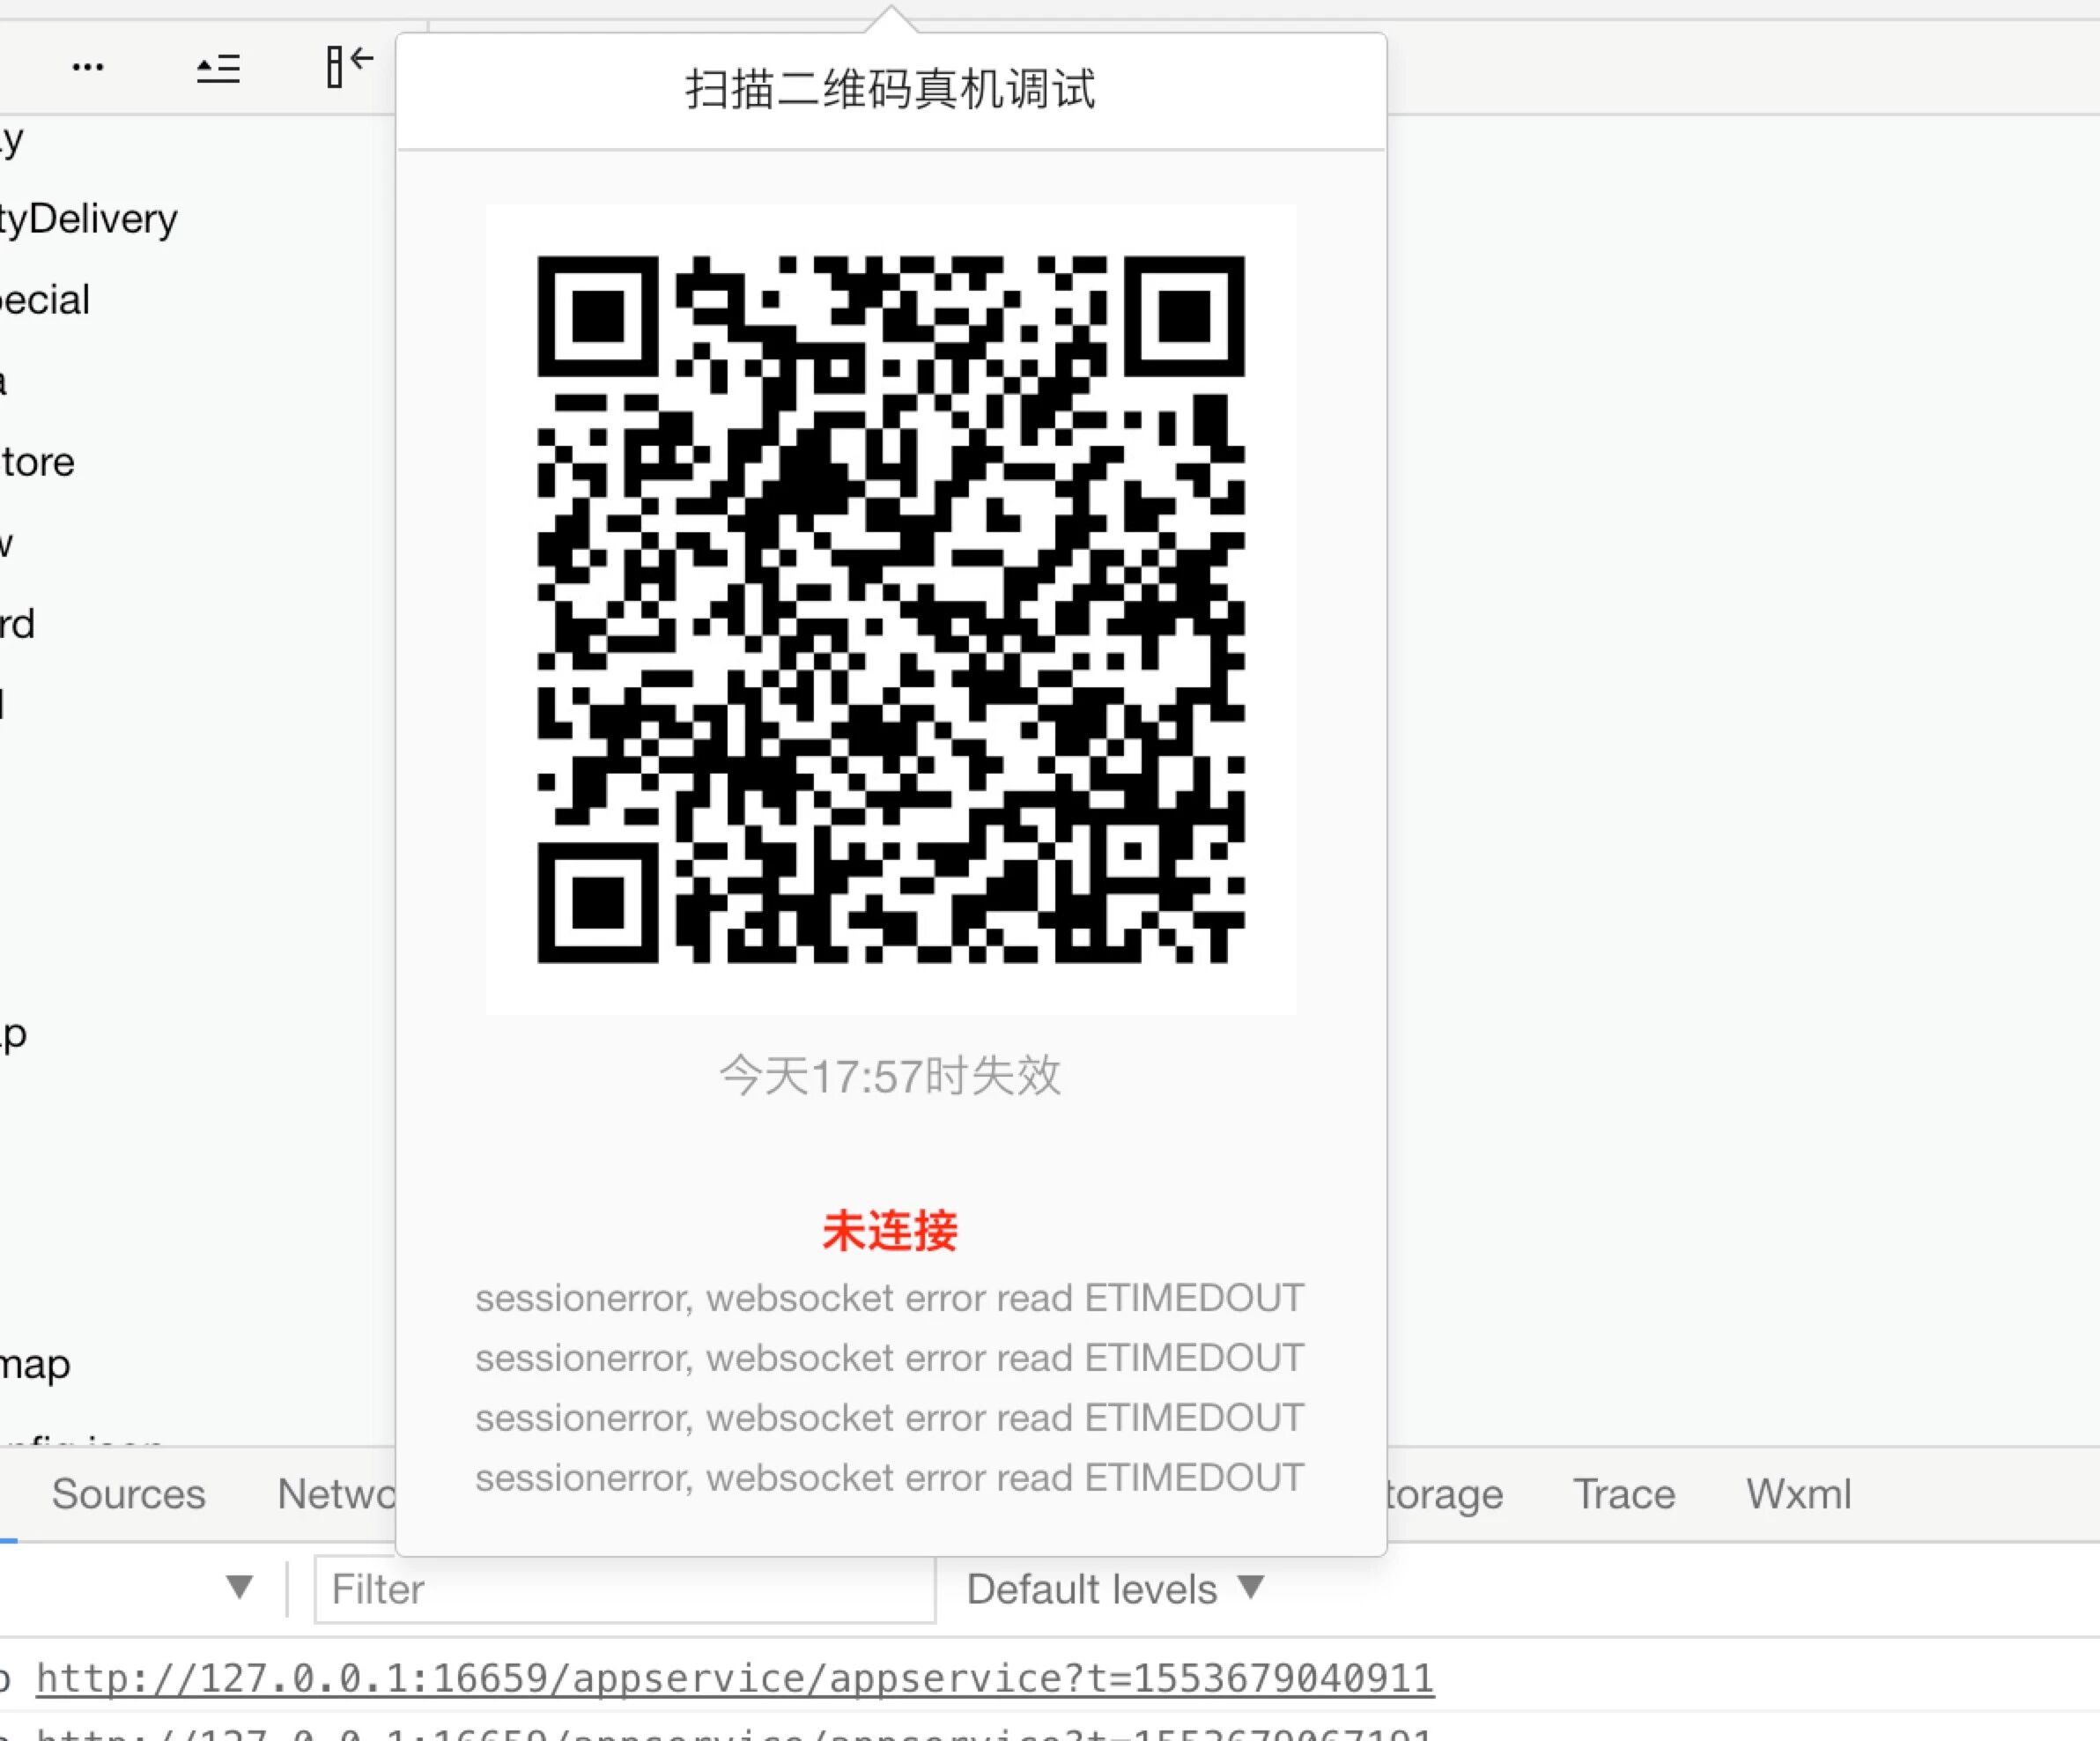Hide the file tree panel icon
Viewport: 2100px width, 1741px height.
[349, 67]
